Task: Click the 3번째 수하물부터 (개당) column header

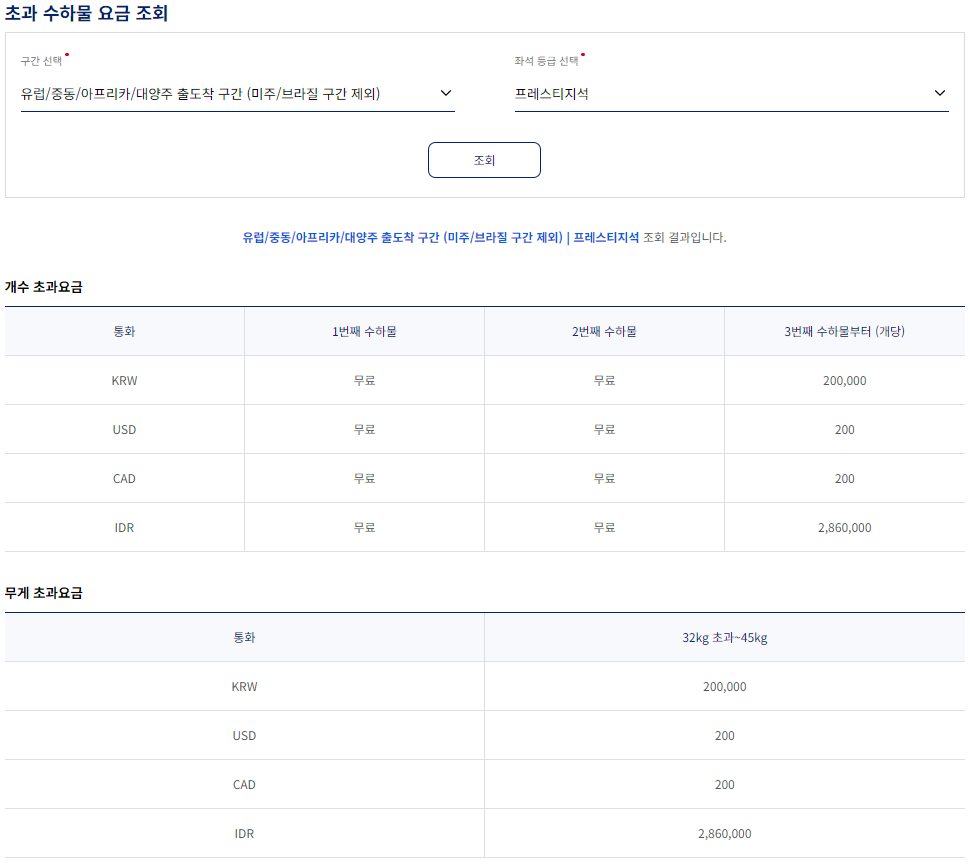Action: point(845,330)
